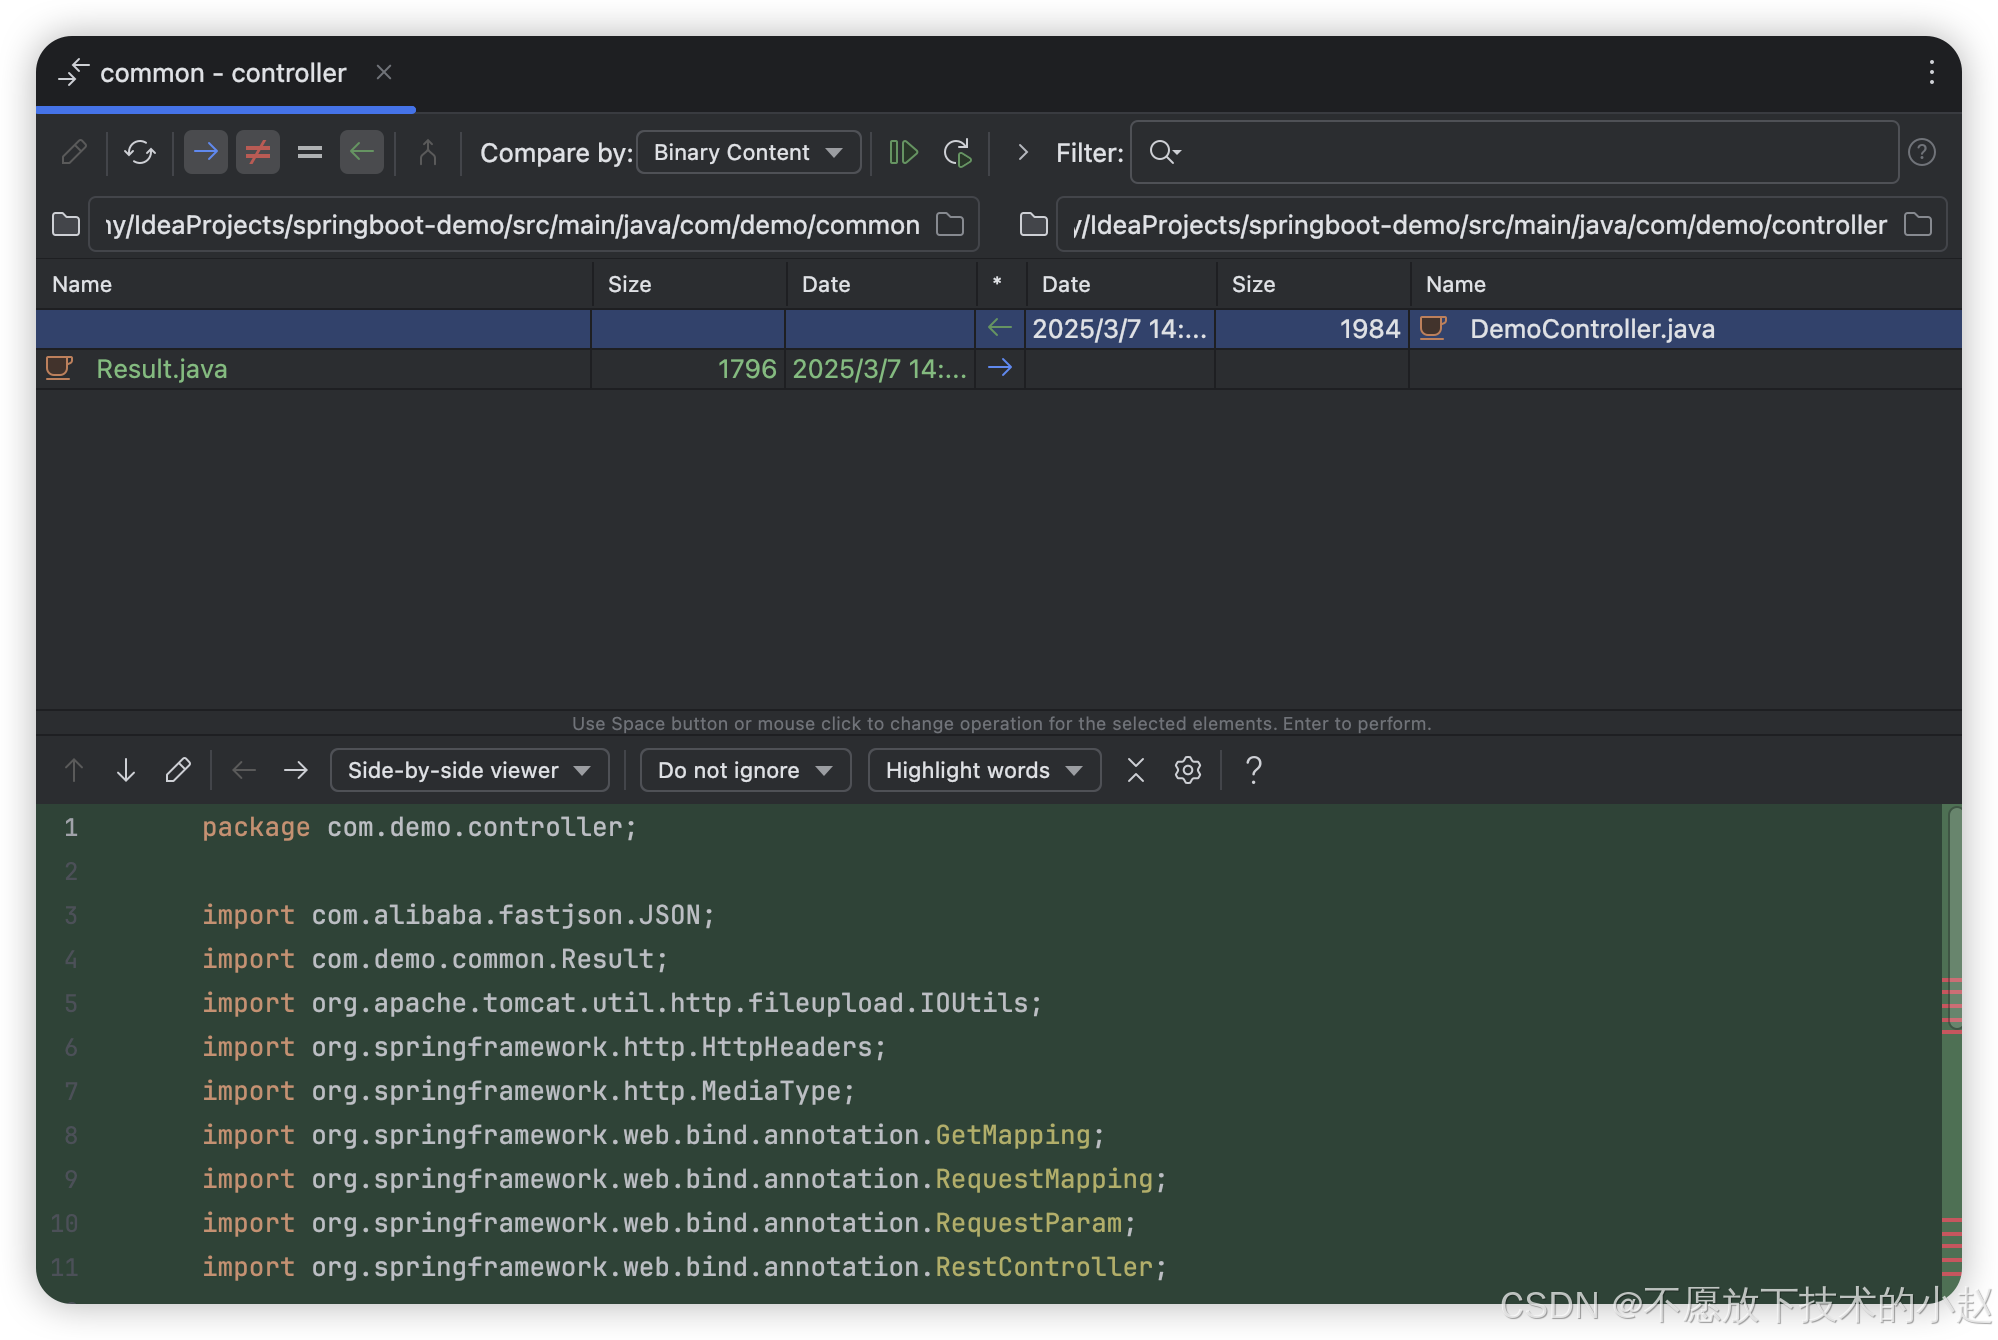Open the Side-by-side viewer dropdown
Image resolution: width=1998 pixels, height=1340 pixels.
pyautogui.click(x=469, y=770)
